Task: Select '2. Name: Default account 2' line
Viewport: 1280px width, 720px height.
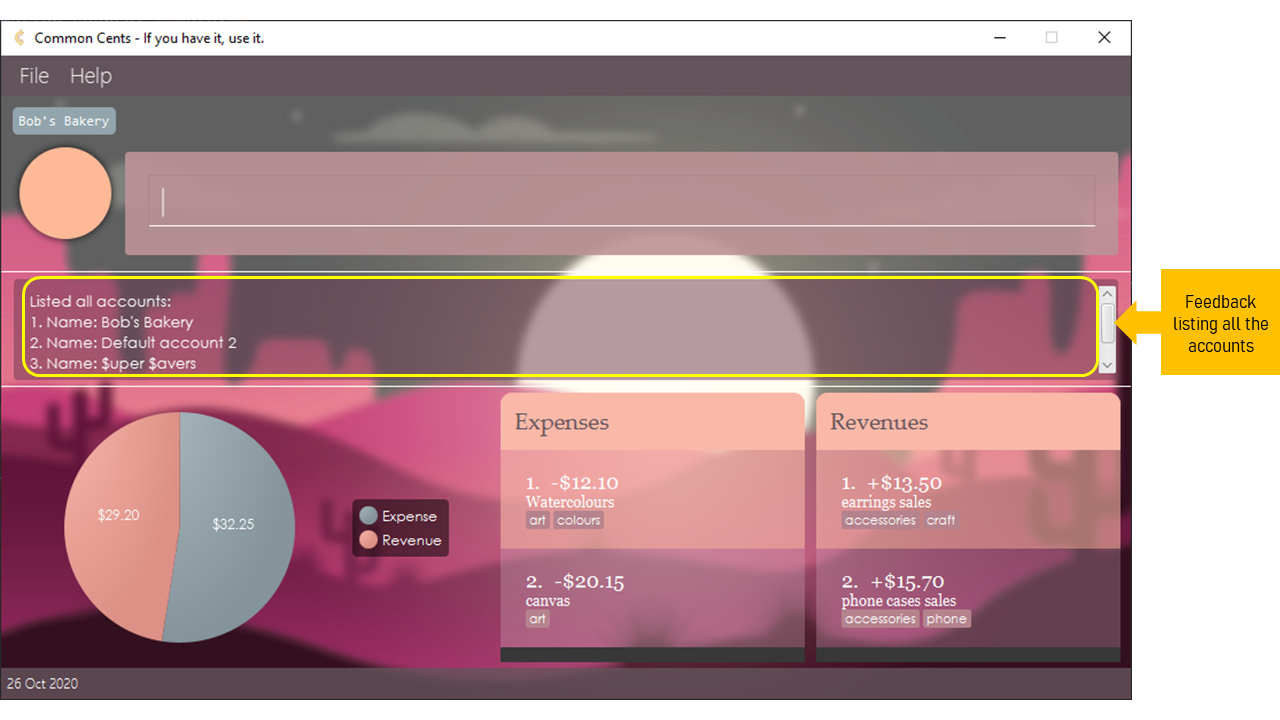Action: click(133, 343)
